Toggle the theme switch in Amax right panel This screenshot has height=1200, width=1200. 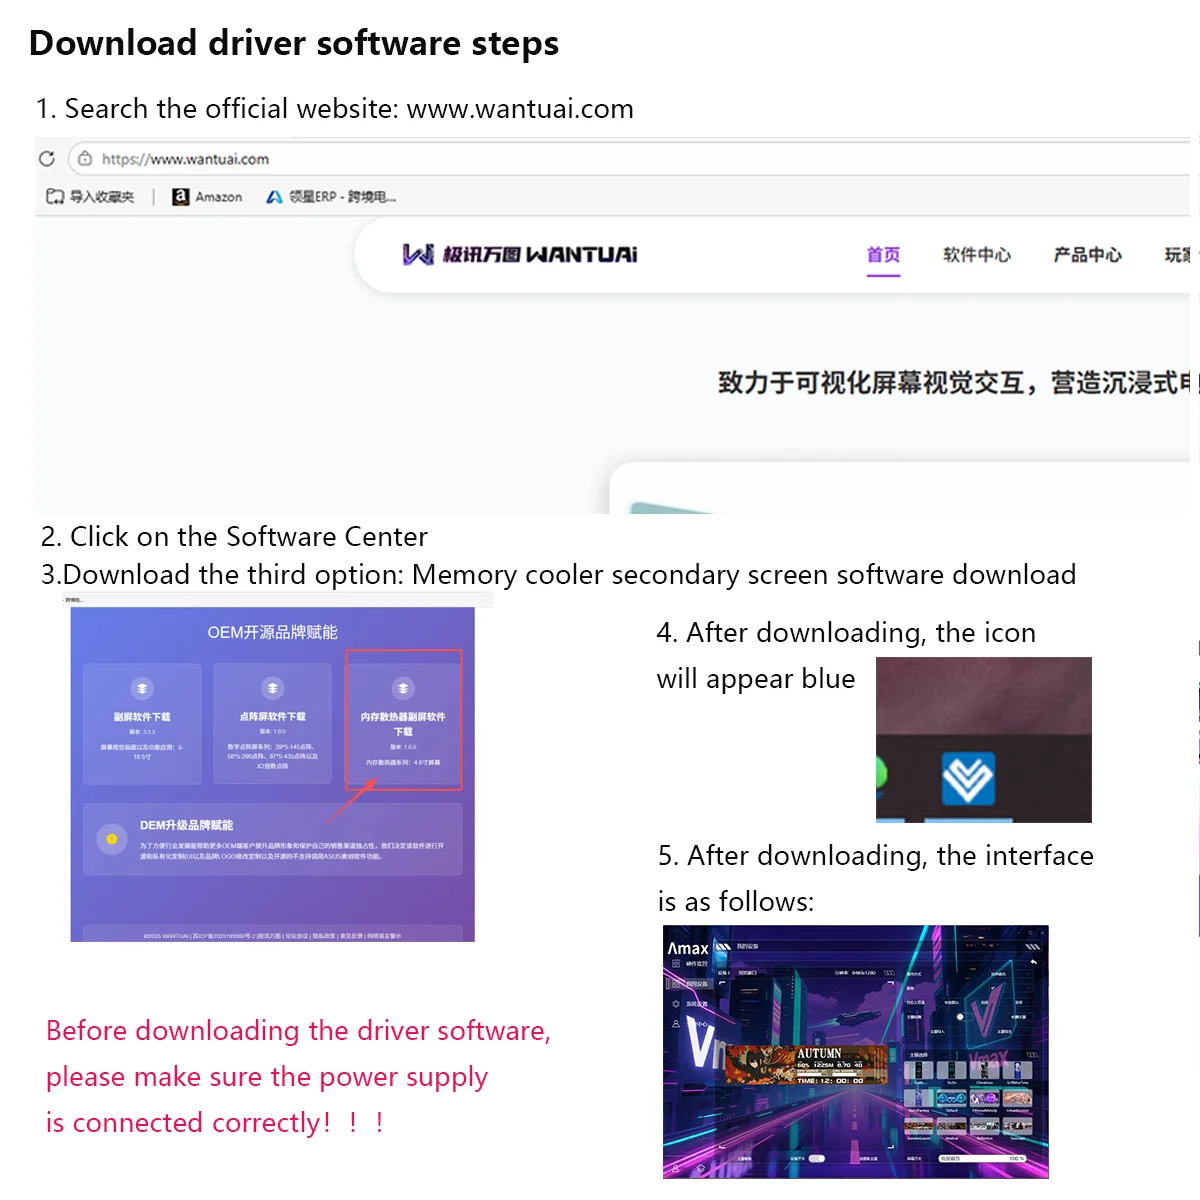(x=965, y=1017)
